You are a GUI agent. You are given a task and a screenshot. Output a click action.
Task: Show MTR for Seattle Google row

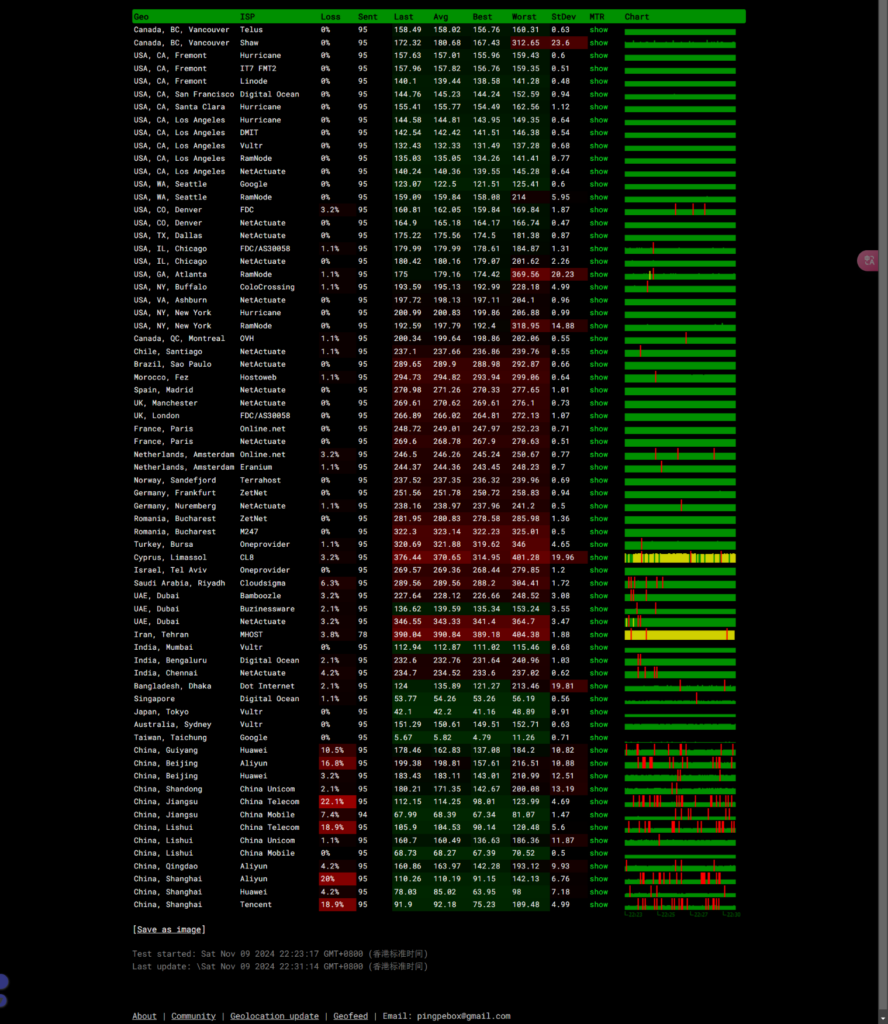pos(599,184)
